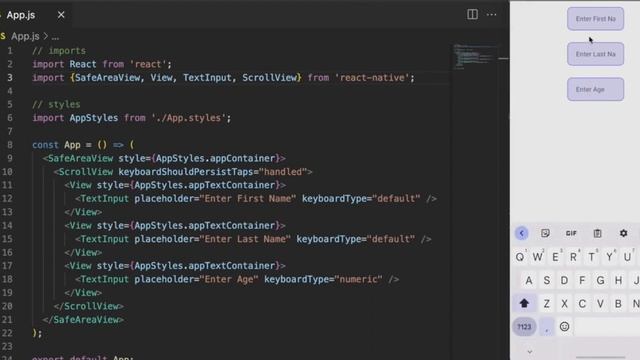Image resolution: width=640 pixels, height=360 pixels.
Task: Open the keyboard GIF search
Action: tap(571, 233)
